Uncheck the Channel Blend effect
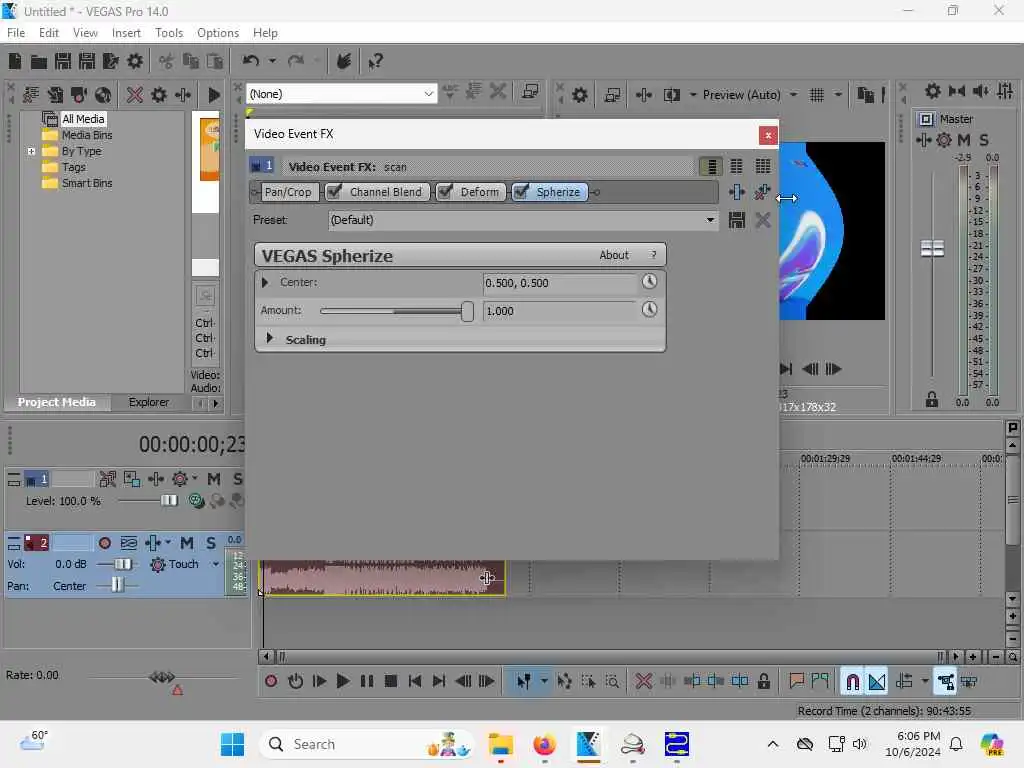Viewport: 1024px width, 768px height. coord(334,191)
